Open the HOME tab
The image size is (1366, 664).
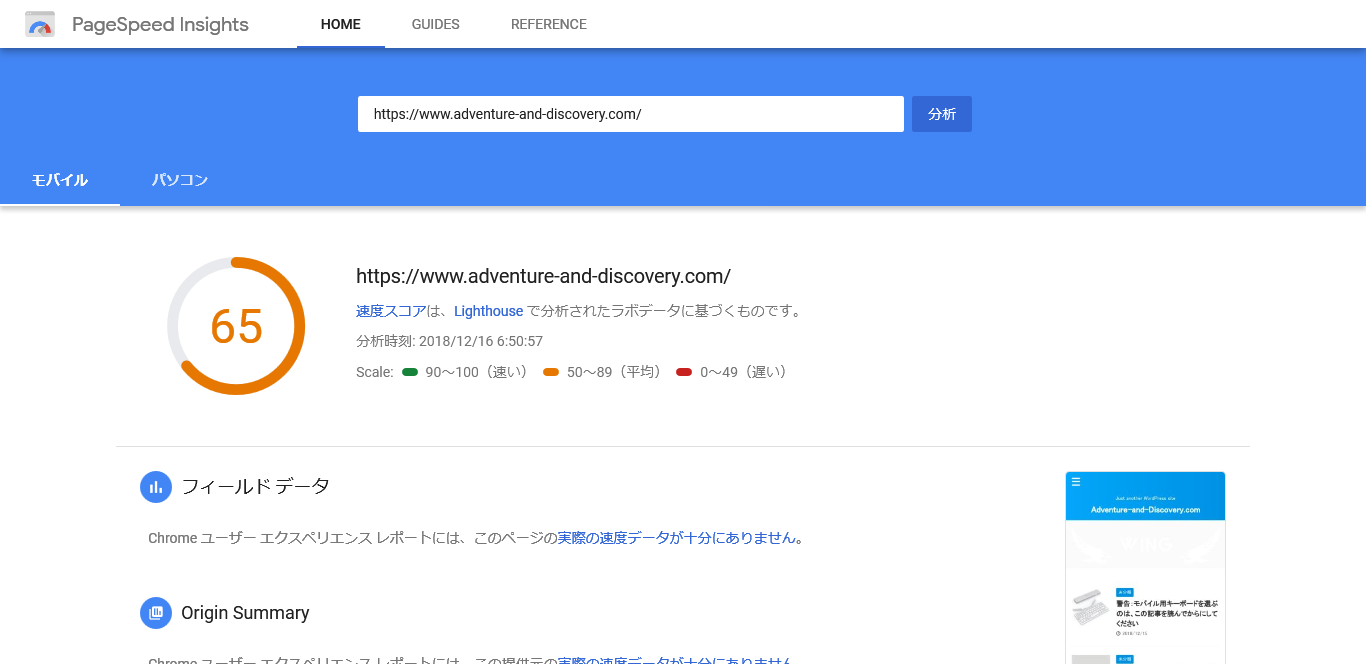341,24
